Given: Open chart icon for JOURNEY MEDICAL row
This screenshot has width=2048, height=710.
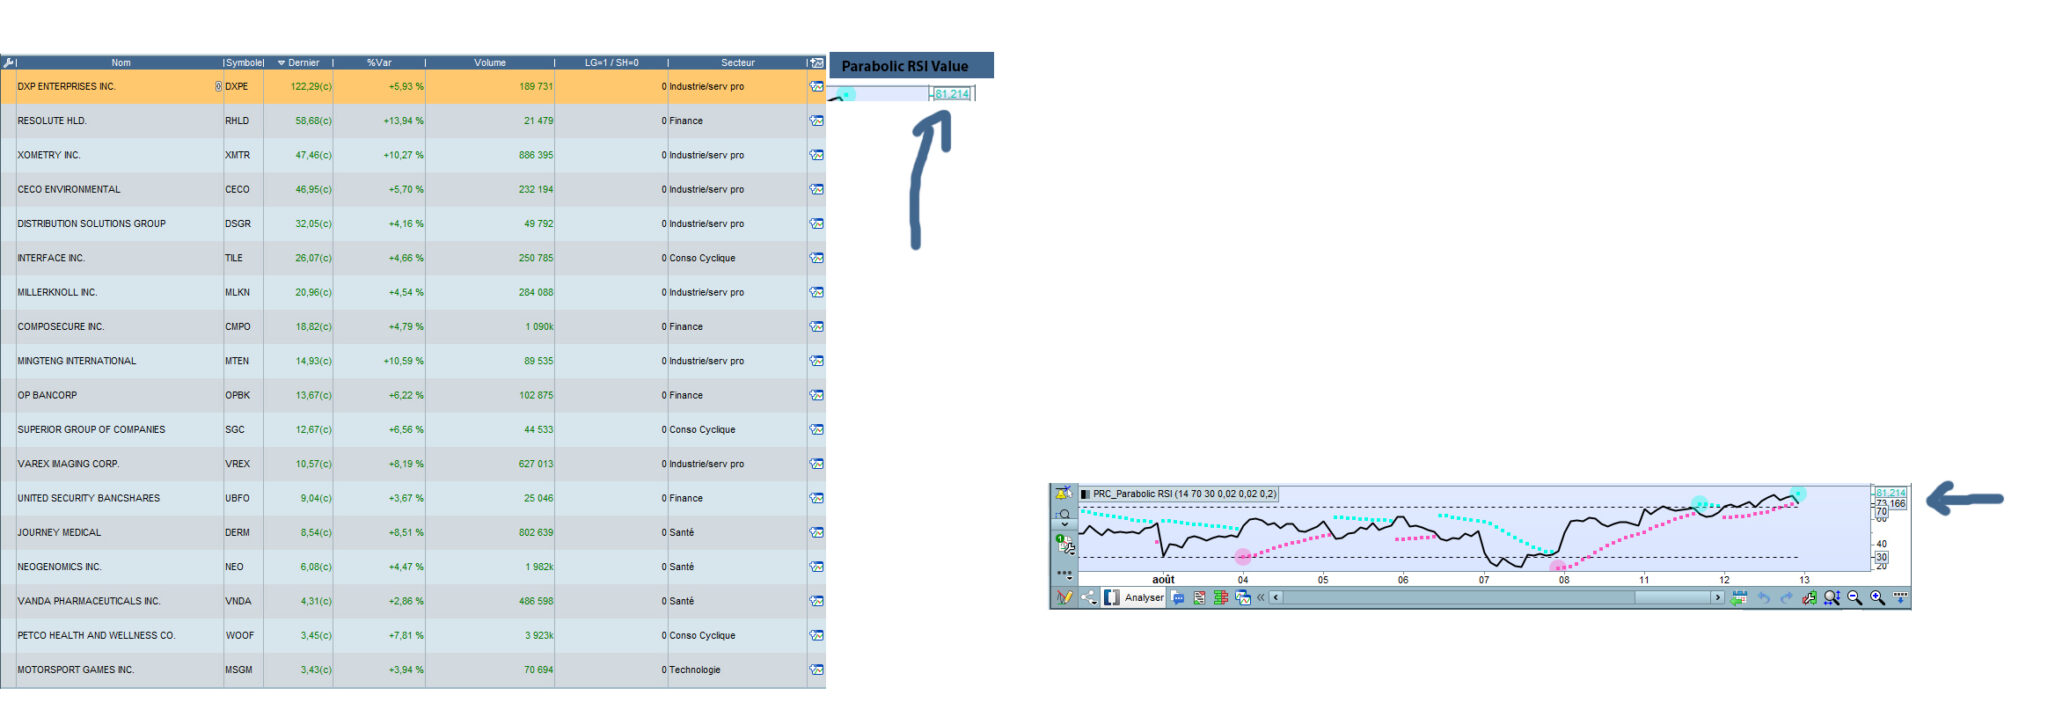Looking at the screenshot, I should pos(817,532).
